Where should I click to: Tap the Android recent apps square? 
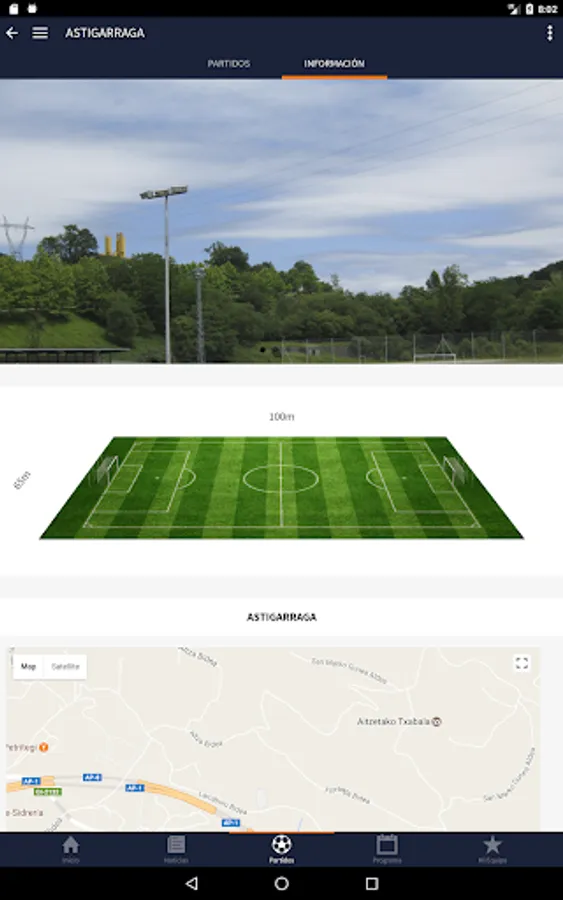click(372, 883)
